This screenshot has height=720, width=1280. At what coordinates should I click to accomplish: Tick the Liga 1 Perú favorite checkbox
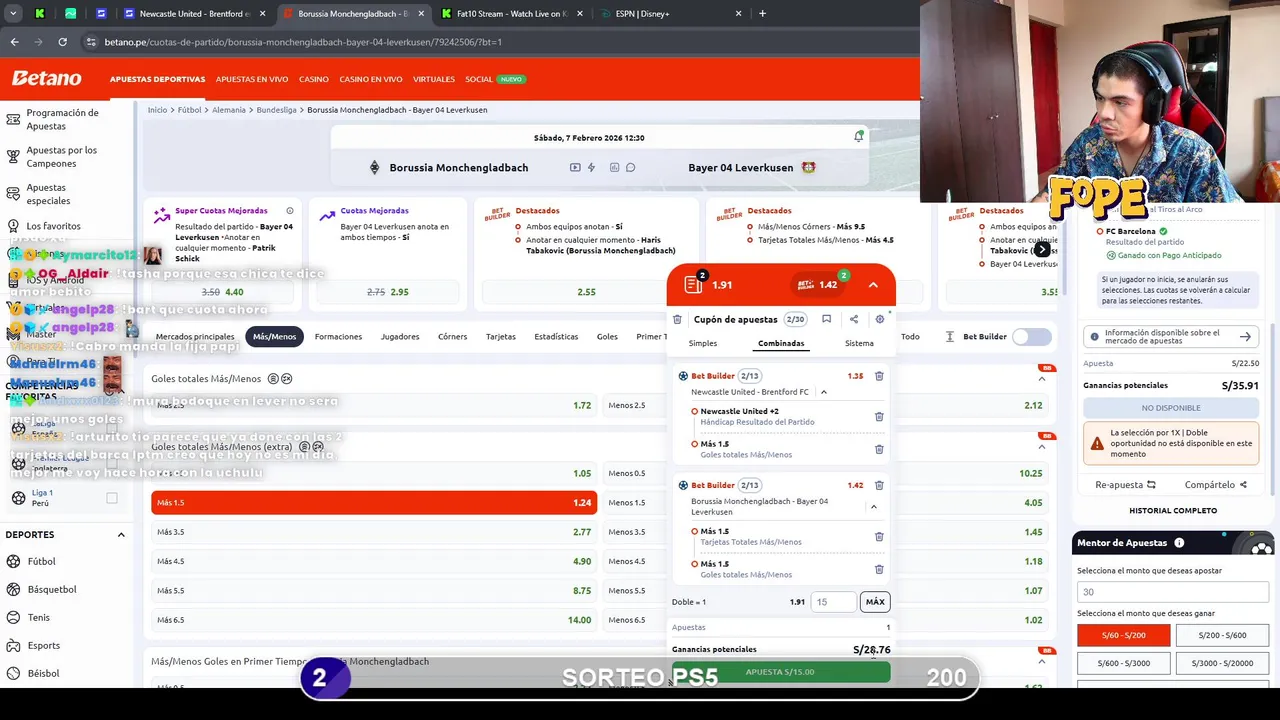click(112, 498)
